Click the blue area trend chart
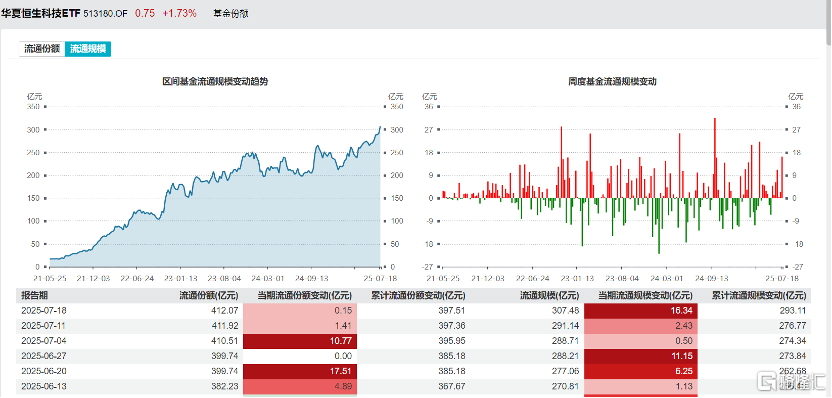 [x=215, y=196]
